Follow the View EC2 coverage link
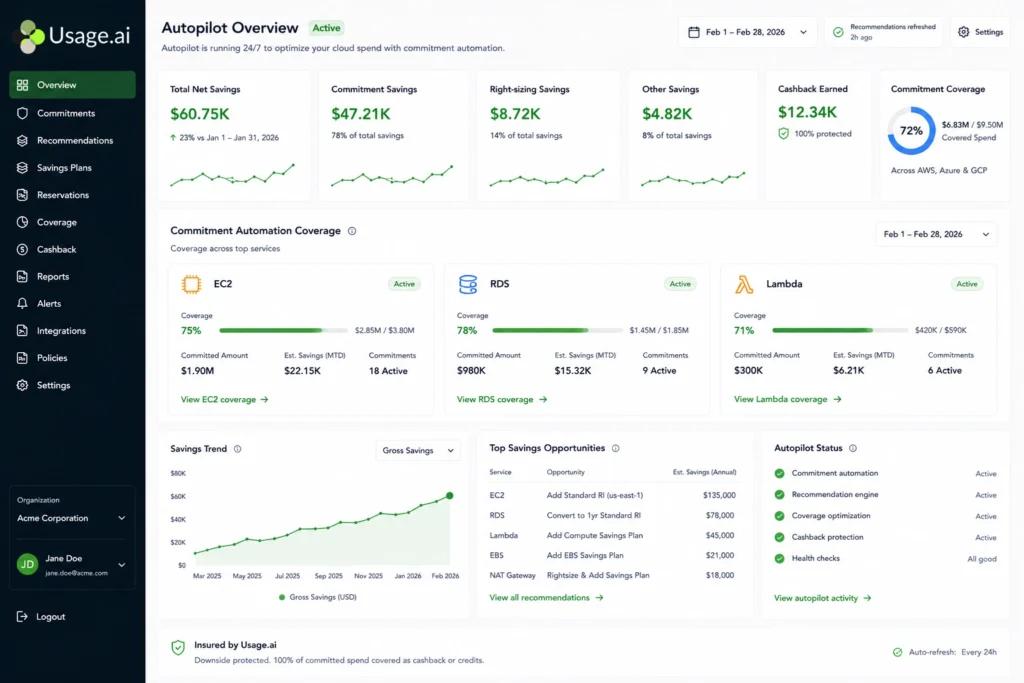Screen dimensions: 1024x683 coord(225,400)
